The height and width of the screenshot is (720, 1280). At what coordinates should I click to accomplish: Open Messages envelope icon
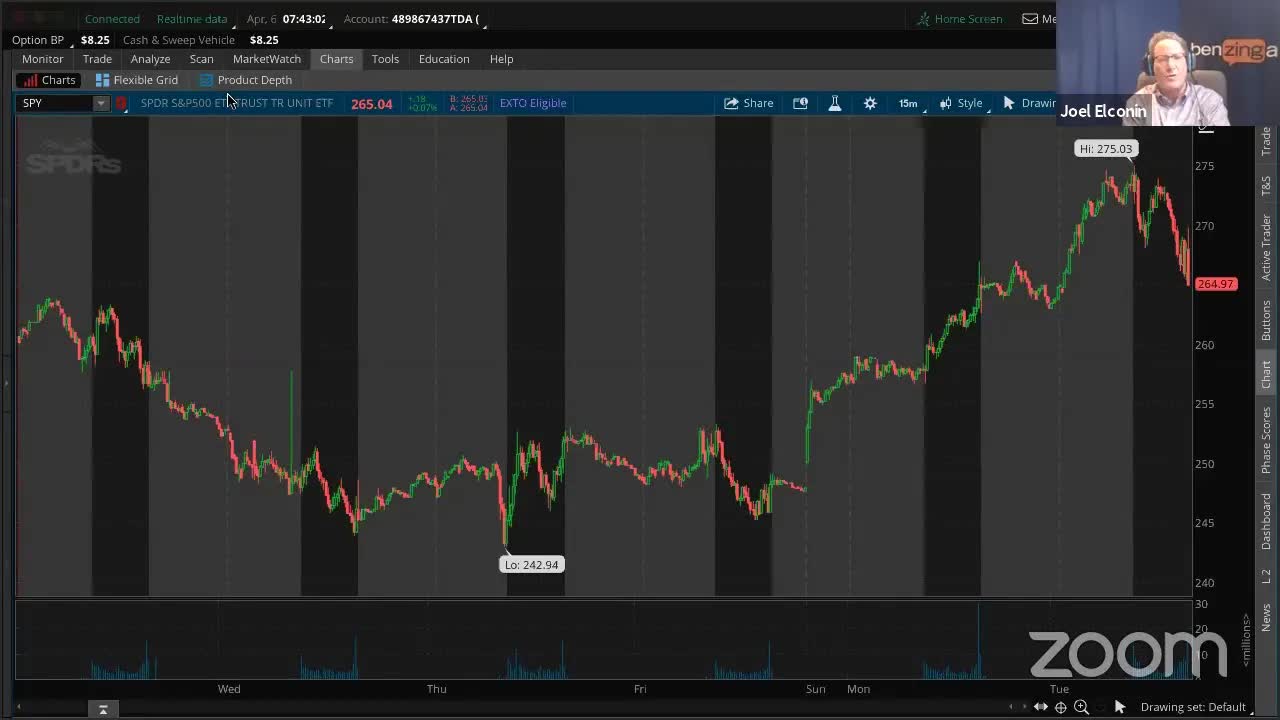(x=1030, y=19)
